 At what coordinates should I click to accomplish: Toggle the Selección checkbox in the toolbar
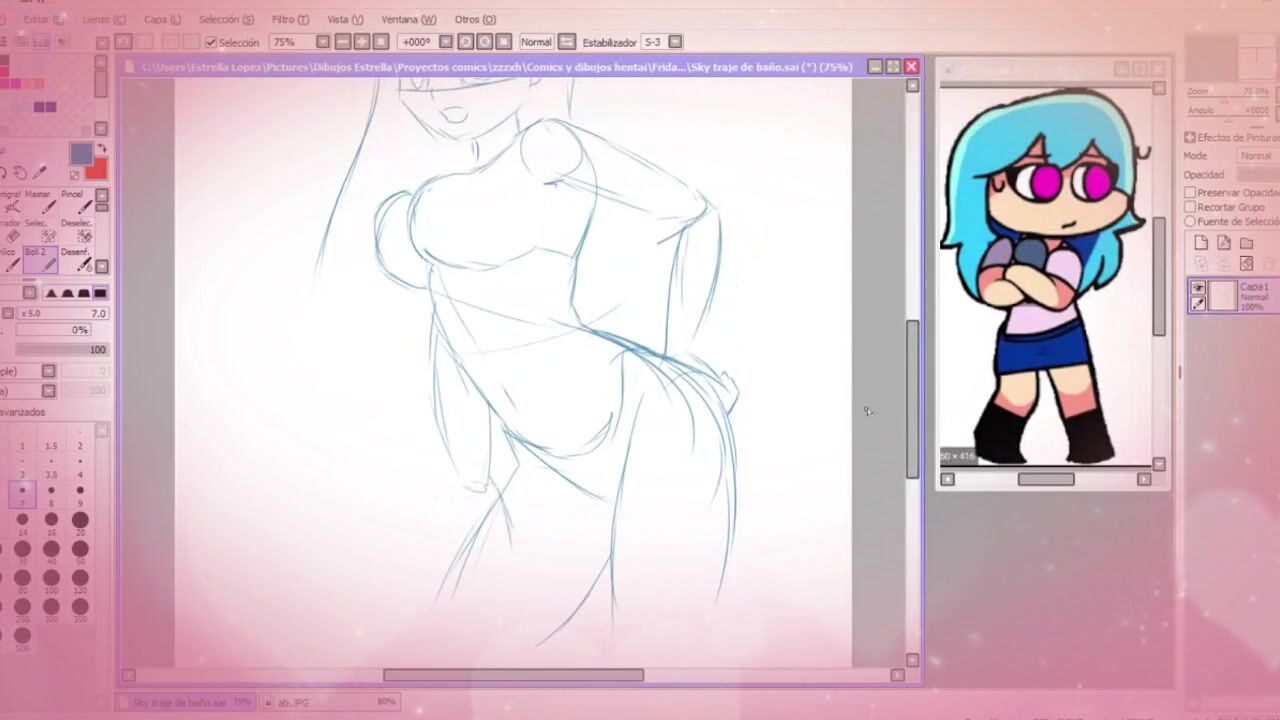click(211, 42)
